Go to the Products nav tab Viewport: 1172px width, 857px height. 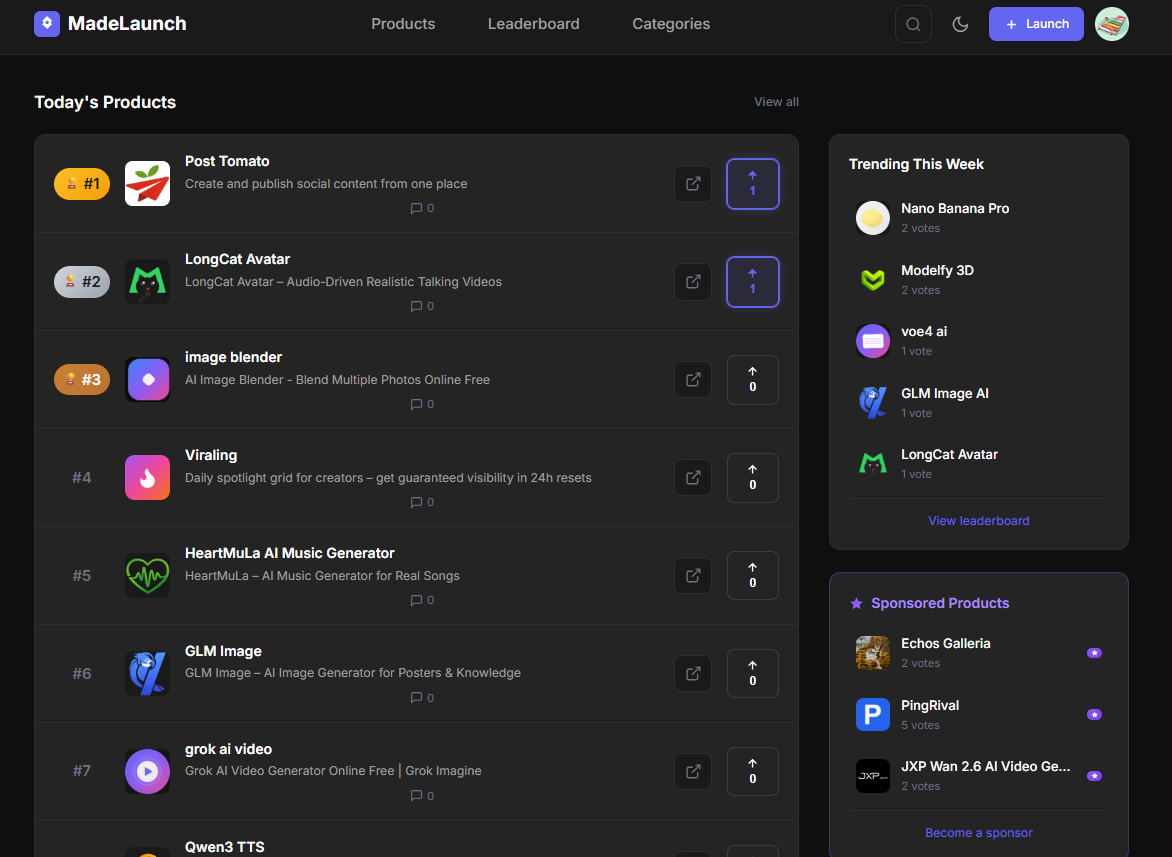(x=403, y=24)
